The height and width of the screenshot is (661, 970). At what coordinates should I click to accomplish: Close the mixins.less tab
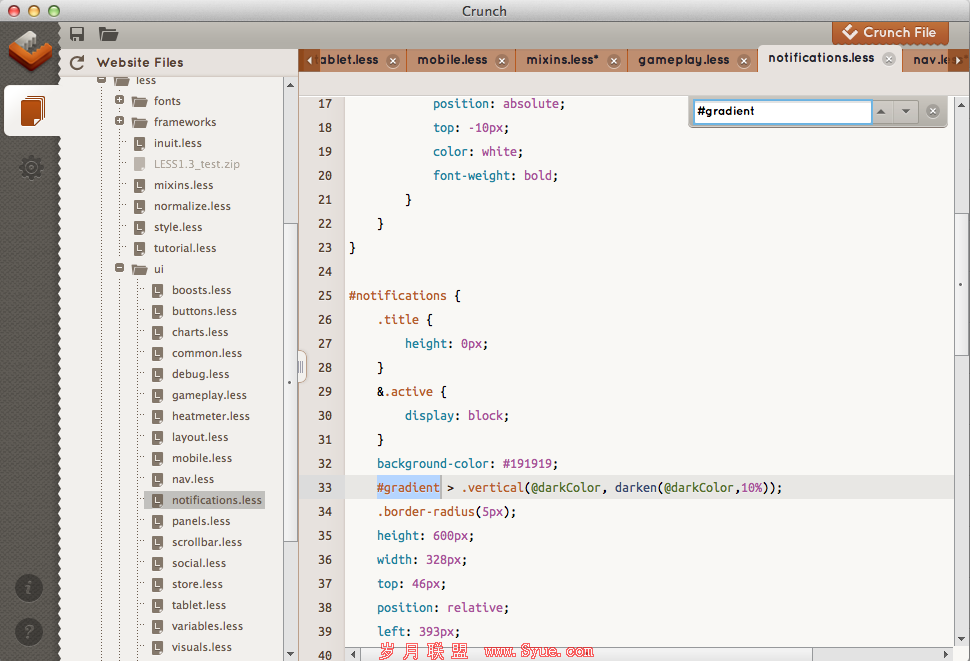[614, 61]
